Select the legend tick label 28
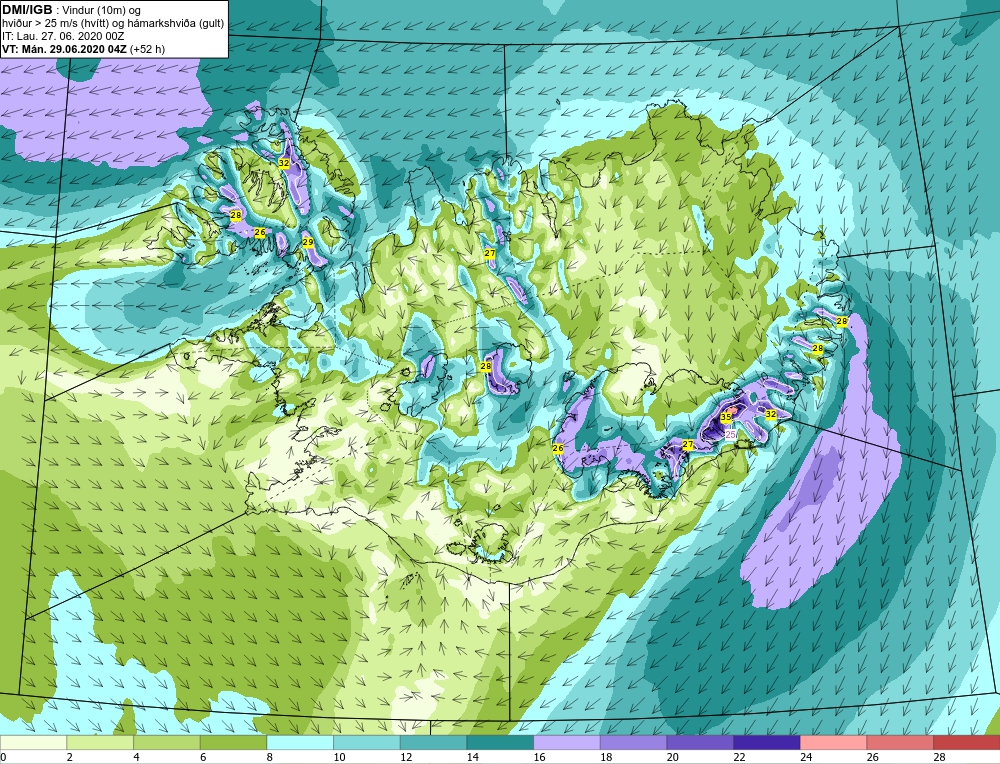The height and width of the screenshot is (764, 1000). coord(939,757)
